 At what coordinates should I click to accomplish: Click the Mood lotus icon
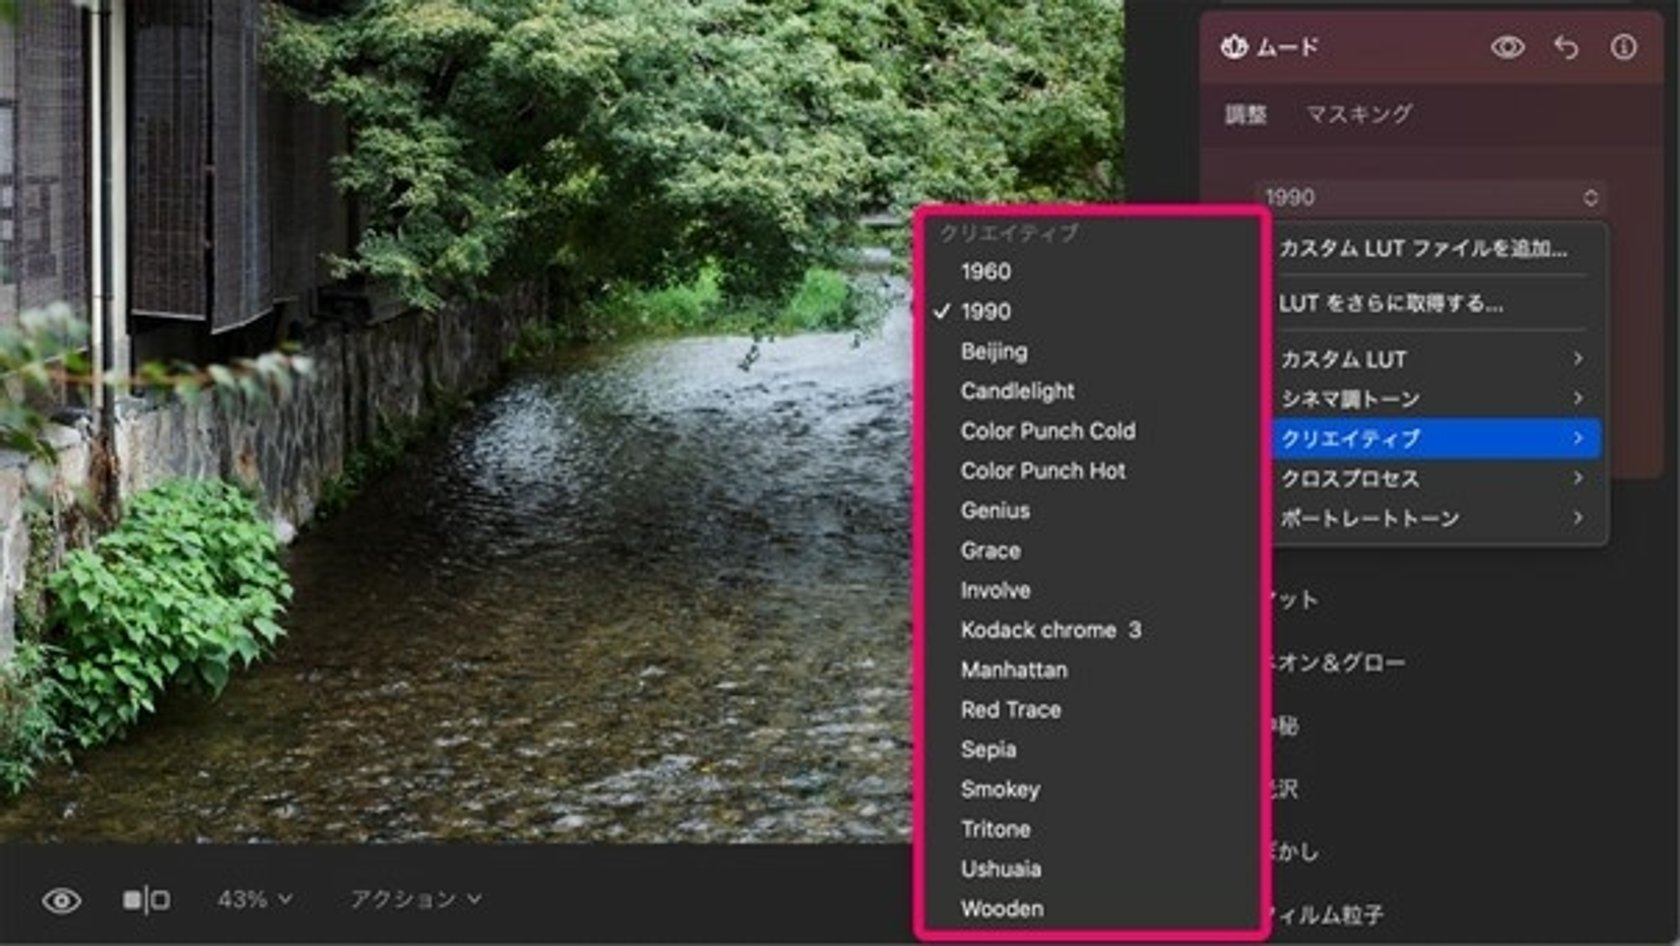pyautogui.click(x=1234, y=47)
